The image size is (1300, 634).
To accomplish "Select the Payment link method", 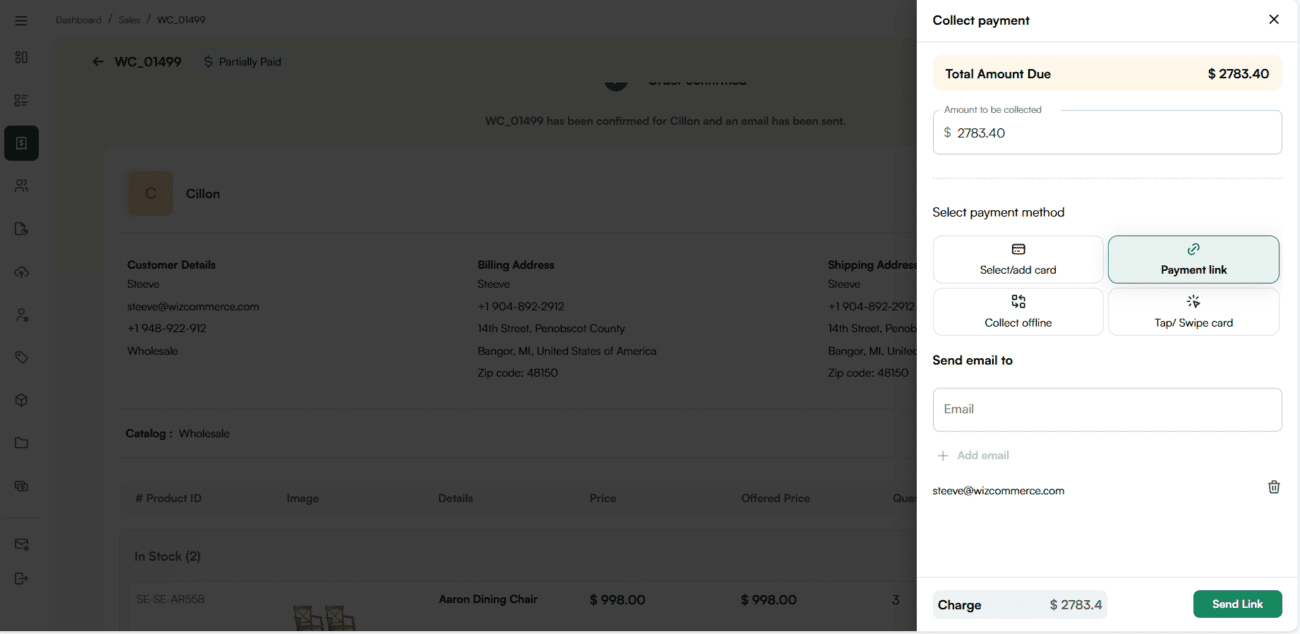I will [1193, 260].
